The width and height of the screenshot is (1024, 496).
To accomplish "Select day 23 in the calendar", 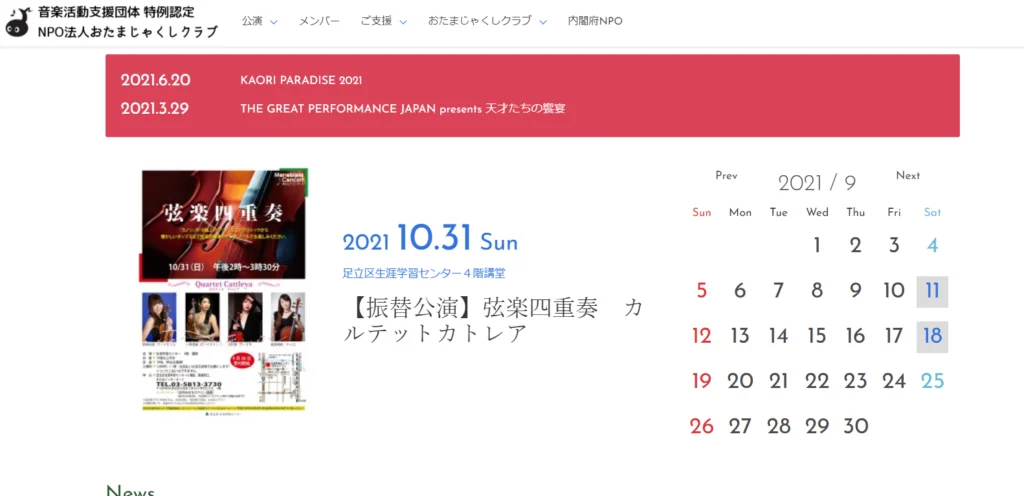I will point(856,381).
